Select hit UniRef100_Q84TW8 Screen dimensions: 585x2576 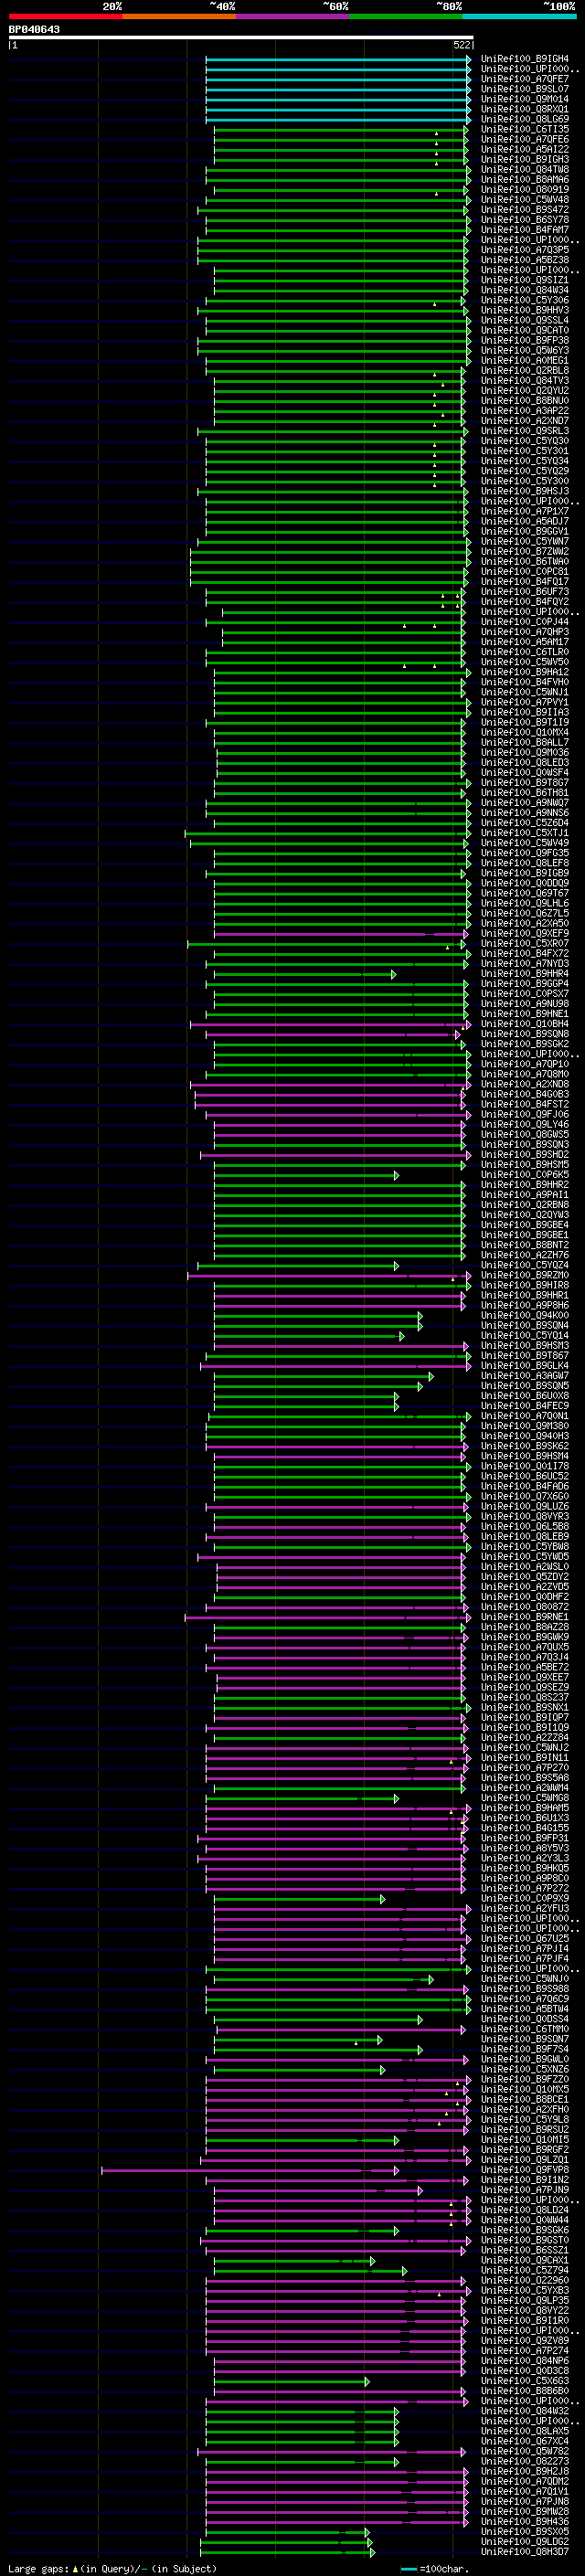(524, 170)
